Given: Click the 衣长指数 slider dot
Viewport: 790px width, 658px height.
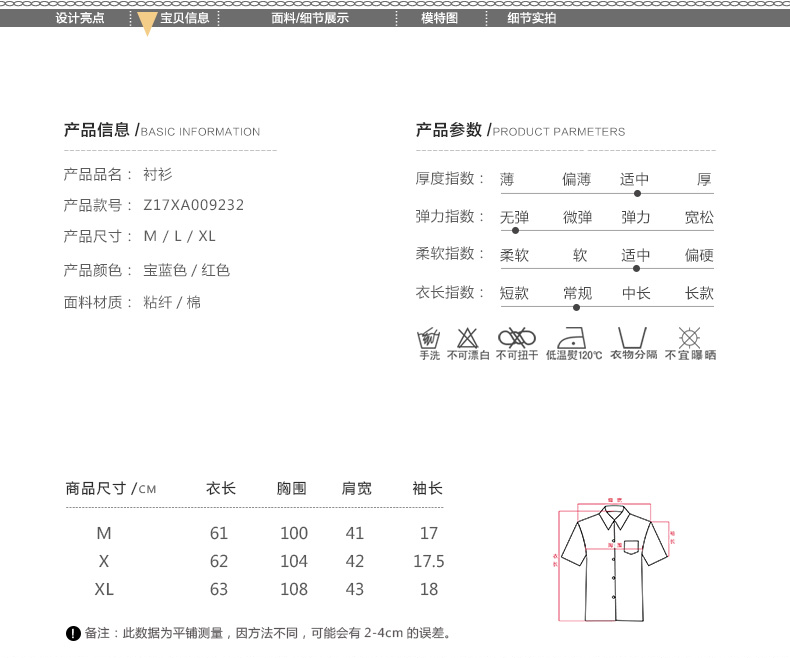Looking at the screenshot, I should click(576, 307).
